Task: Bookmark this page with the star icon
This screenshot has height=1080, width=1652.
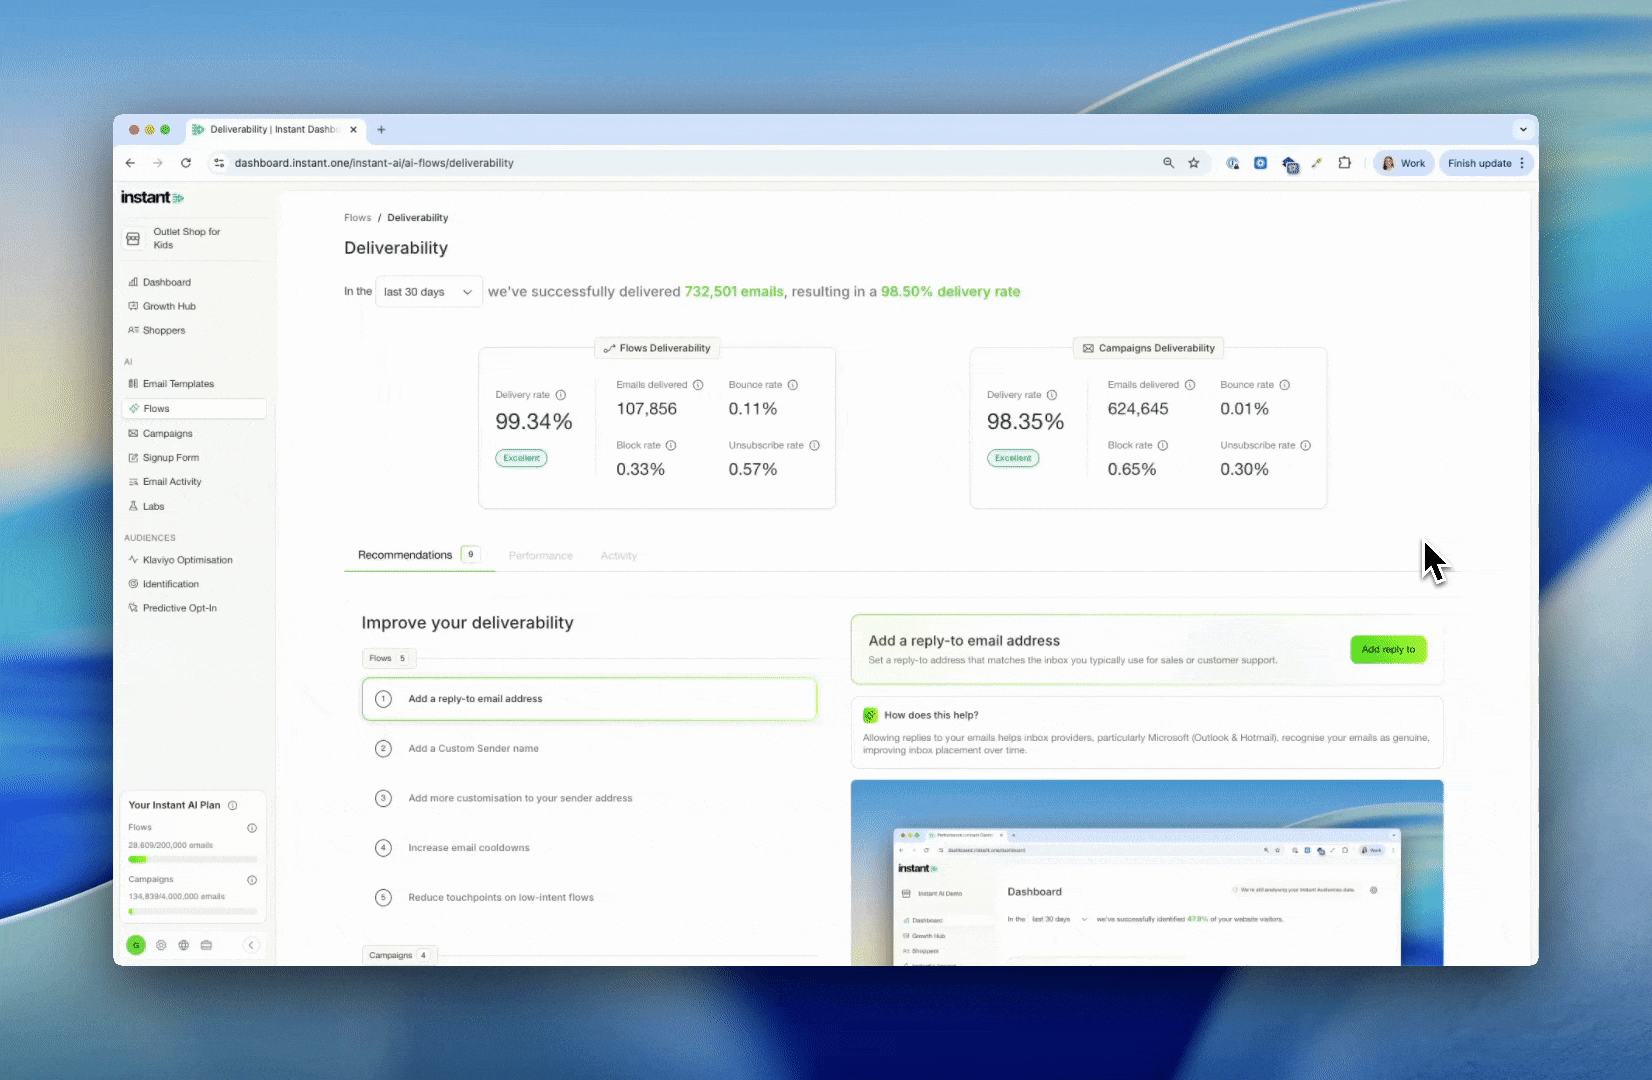Action: click(1193, 163)
